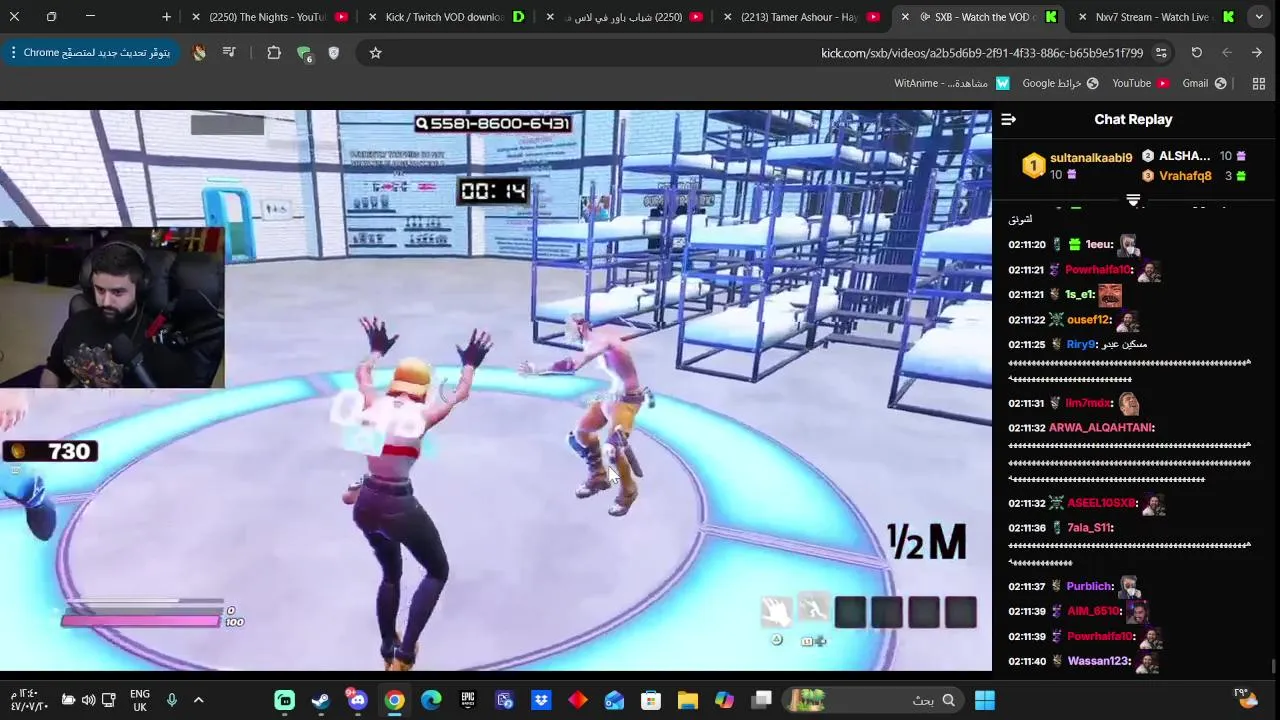
Task: Go back one page in Chrome
Action: point(1257,53)
